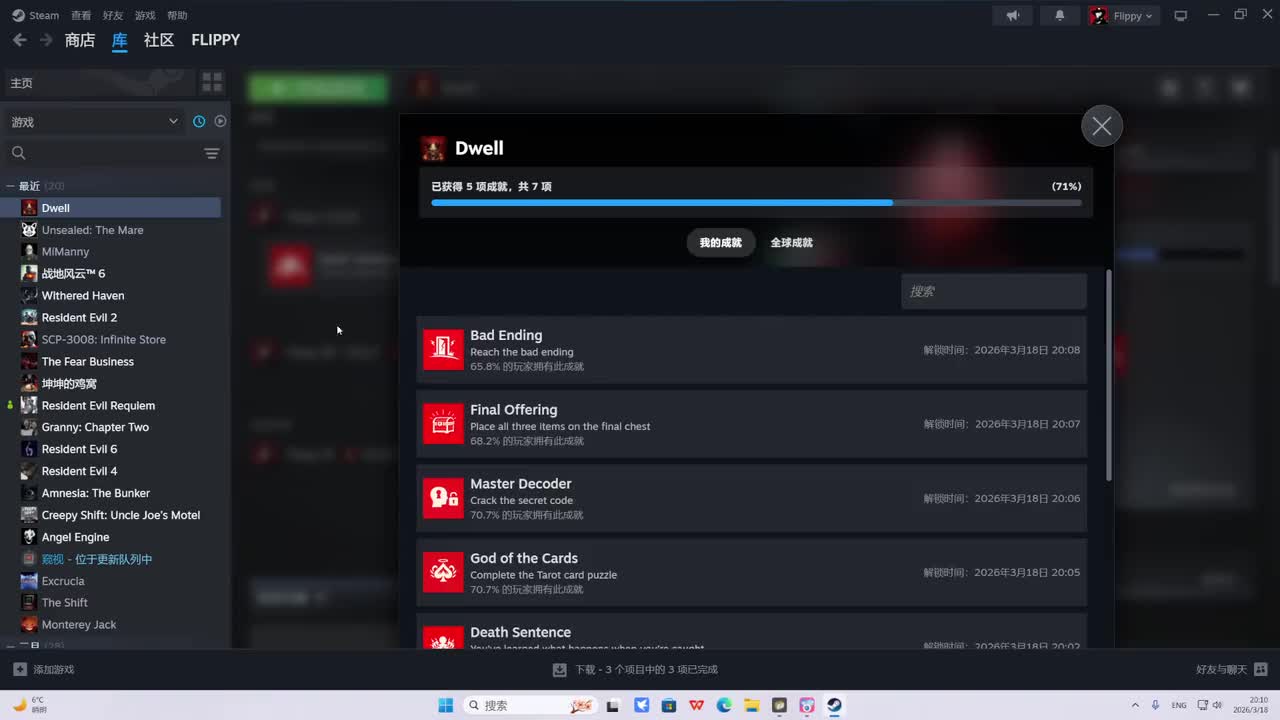Switch to the 商店 tab
The height and width of the screenshot is (720, 1280).
coord(80,40)
